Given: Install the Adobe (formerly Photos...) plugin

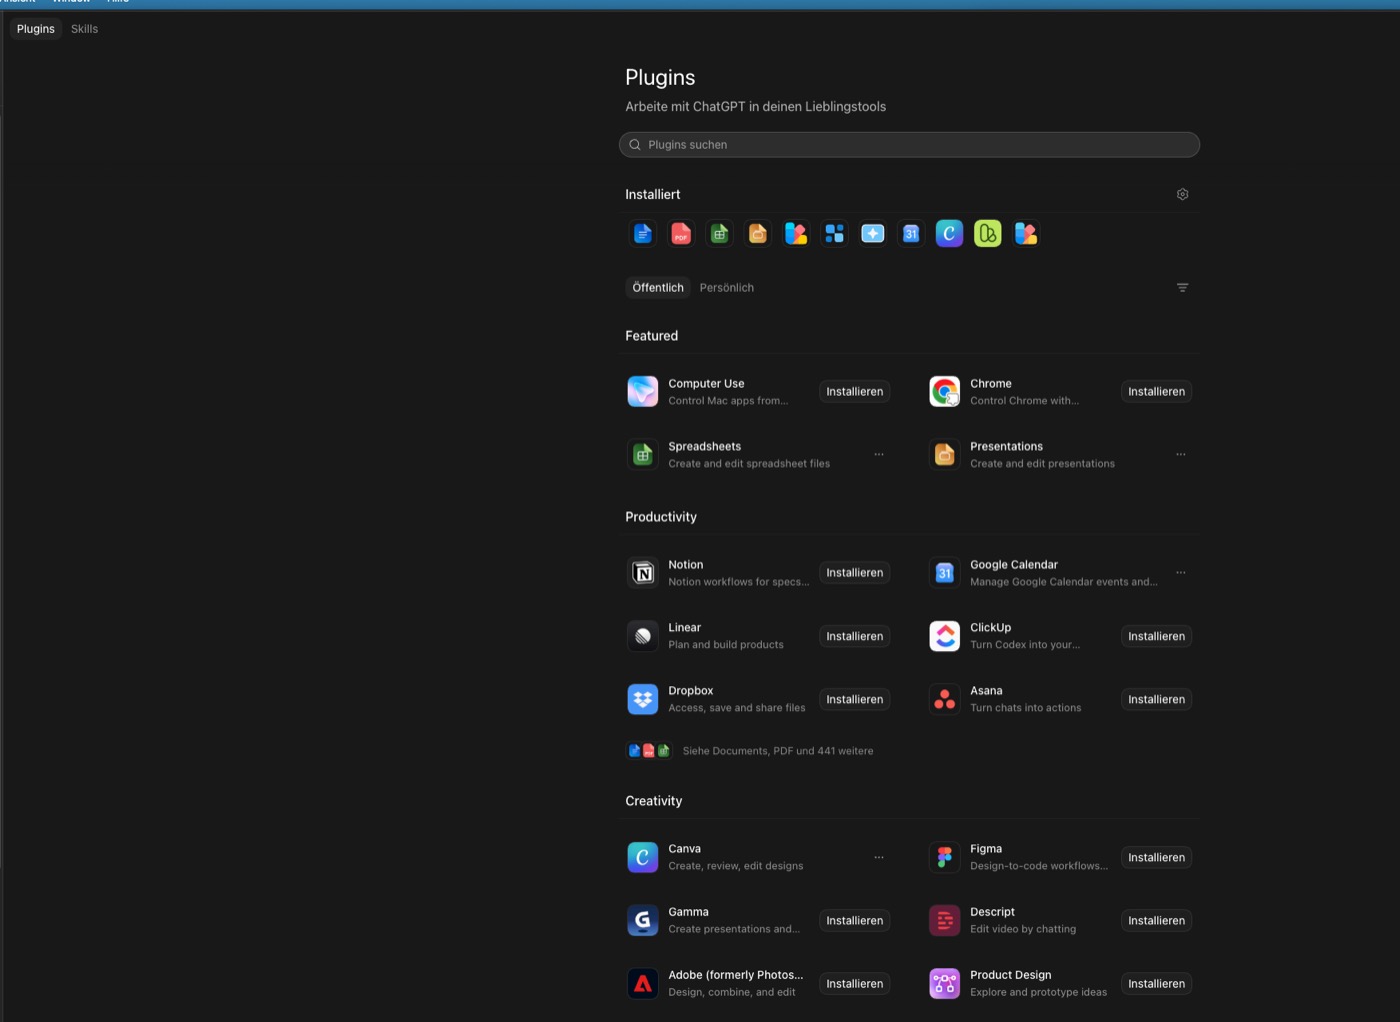Looking at the screenshot, I should click(855, 984).
